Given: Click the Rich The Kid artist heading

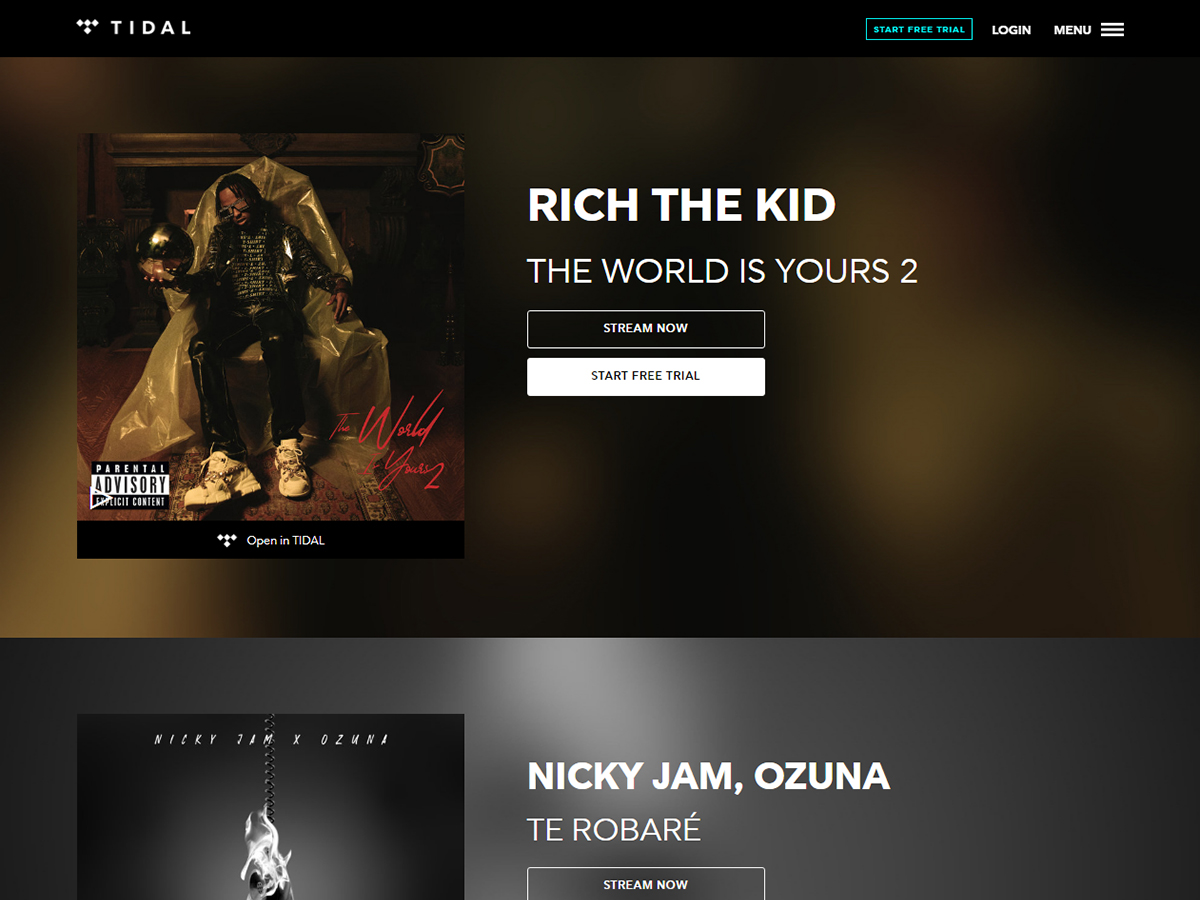Looking at the screenshot, I should click(681, 205).
